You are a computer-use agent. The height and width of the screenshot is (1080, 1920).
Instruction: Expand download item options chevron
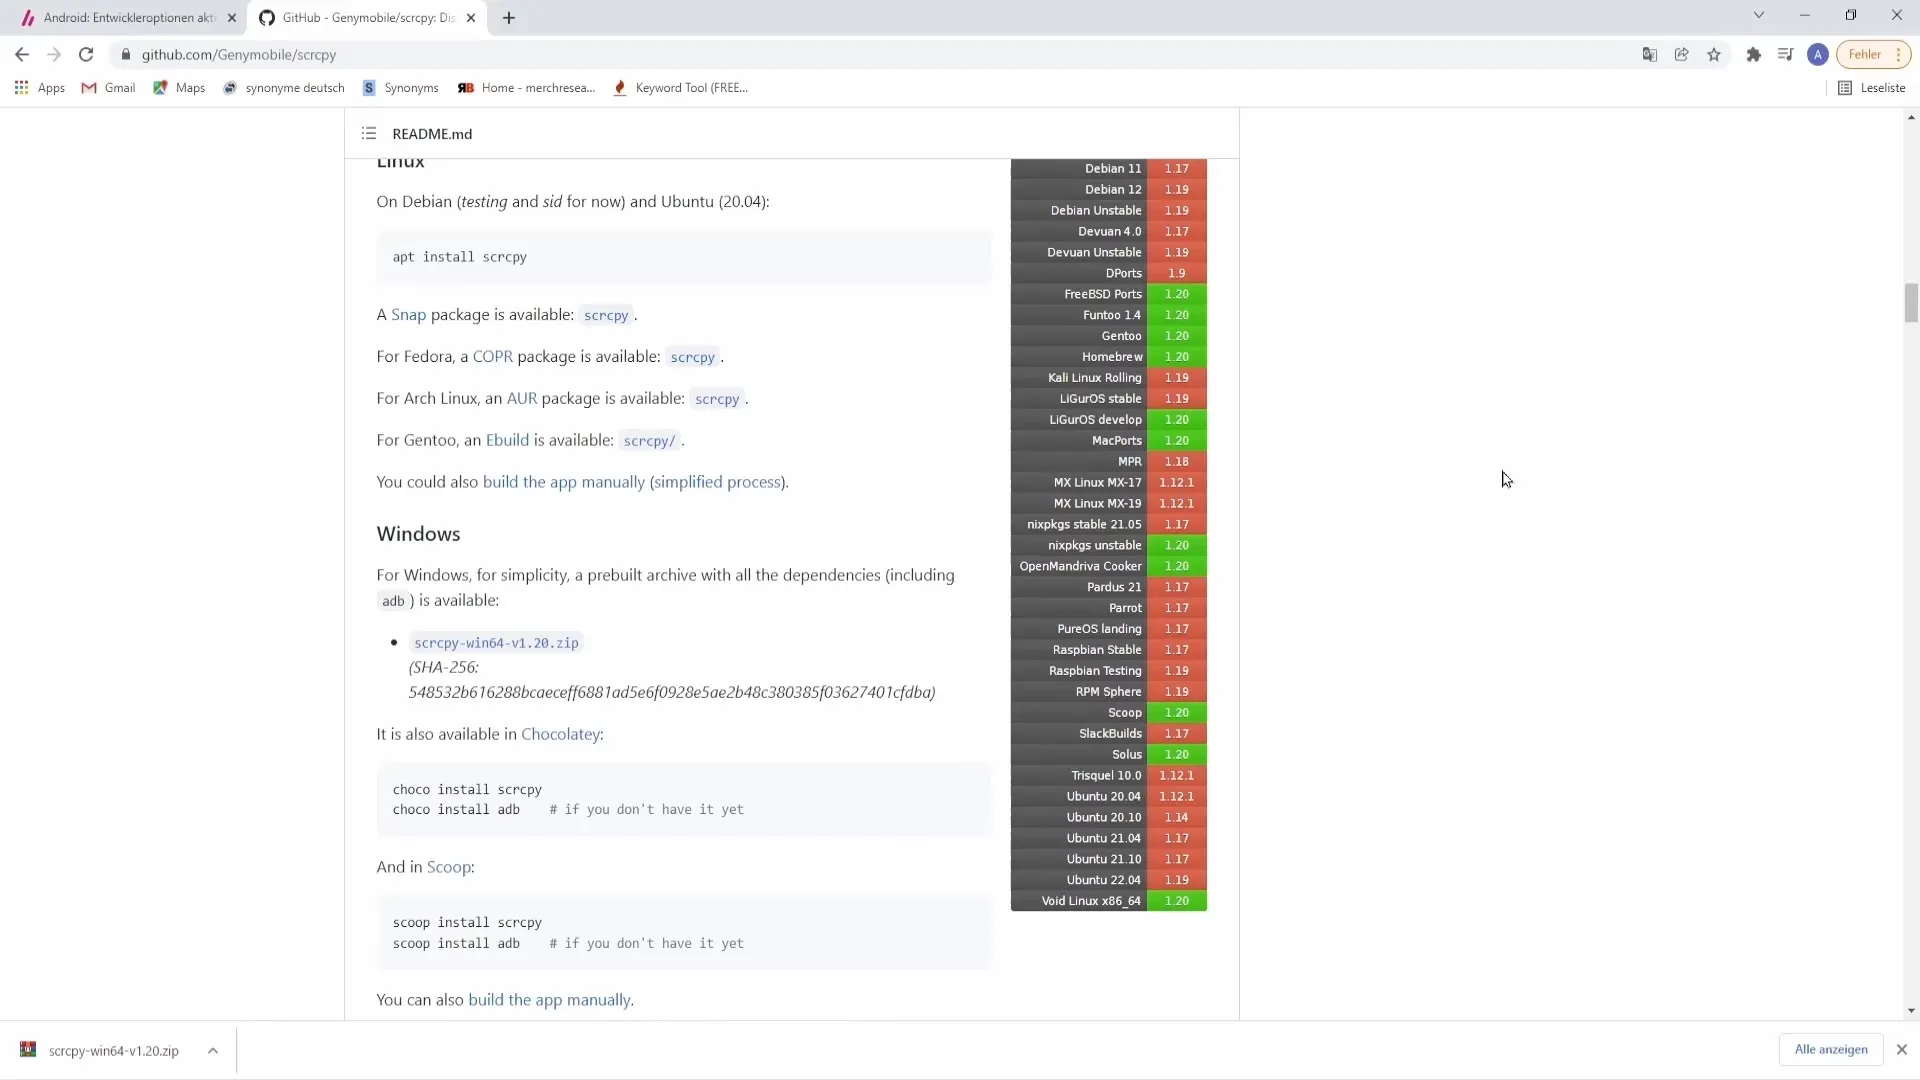pyautogui.click(x=213, y=1050)
